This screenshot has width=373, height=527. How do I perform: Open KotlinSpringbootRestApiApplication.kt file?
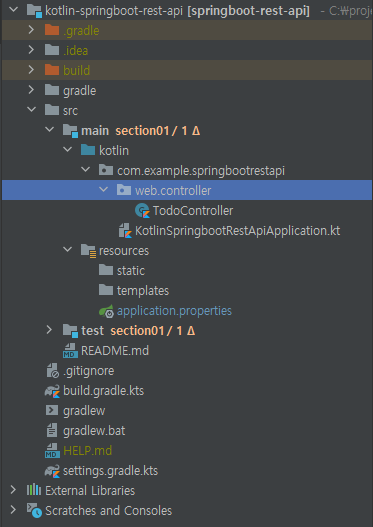pyautogui.click(x=237, y=231)
